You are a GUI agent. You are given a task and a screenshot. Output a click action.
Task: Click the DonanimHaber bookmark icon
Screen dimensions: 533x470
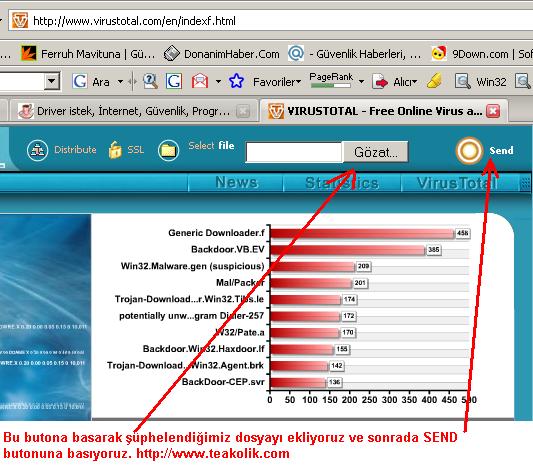point(172,54)
